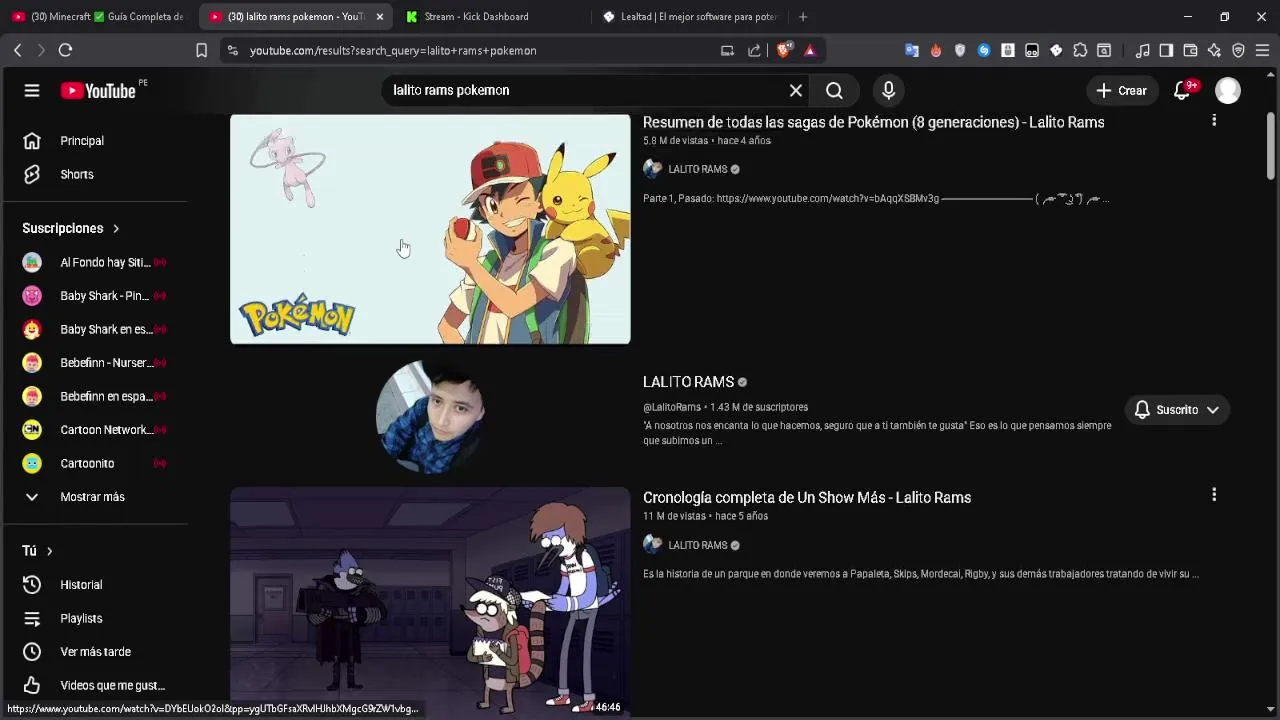Viewport: 1280px width, 720px height.
Task: Go back in browser history
Action: tap(17, 50)
